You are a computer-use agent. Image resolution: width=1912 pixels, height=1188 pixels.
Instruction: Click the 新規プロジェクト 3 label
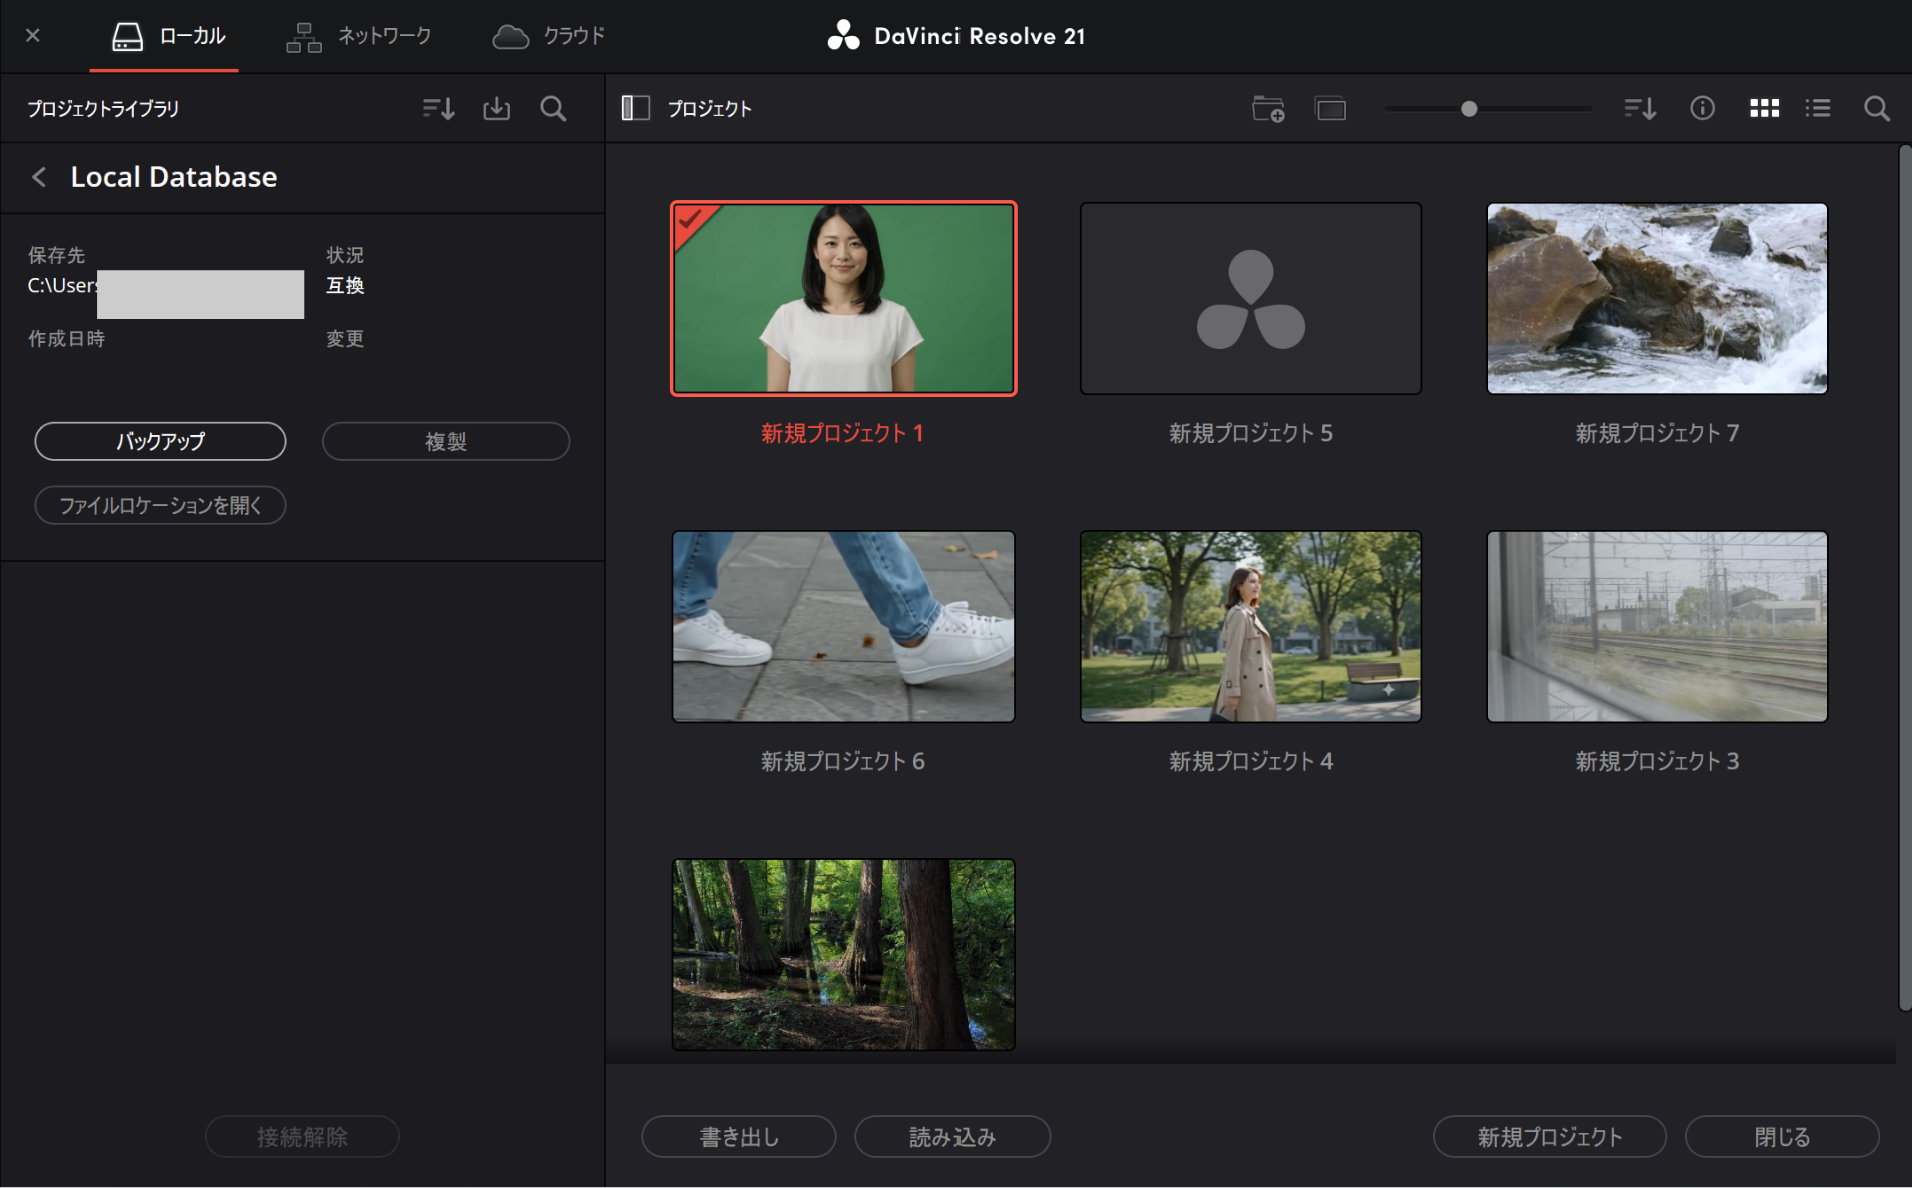tap(1657, 761)
